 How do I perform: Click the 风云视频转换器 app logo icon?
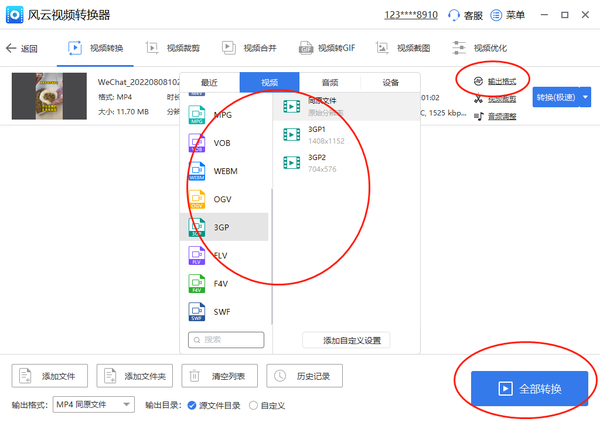click(x=15, y=15)
